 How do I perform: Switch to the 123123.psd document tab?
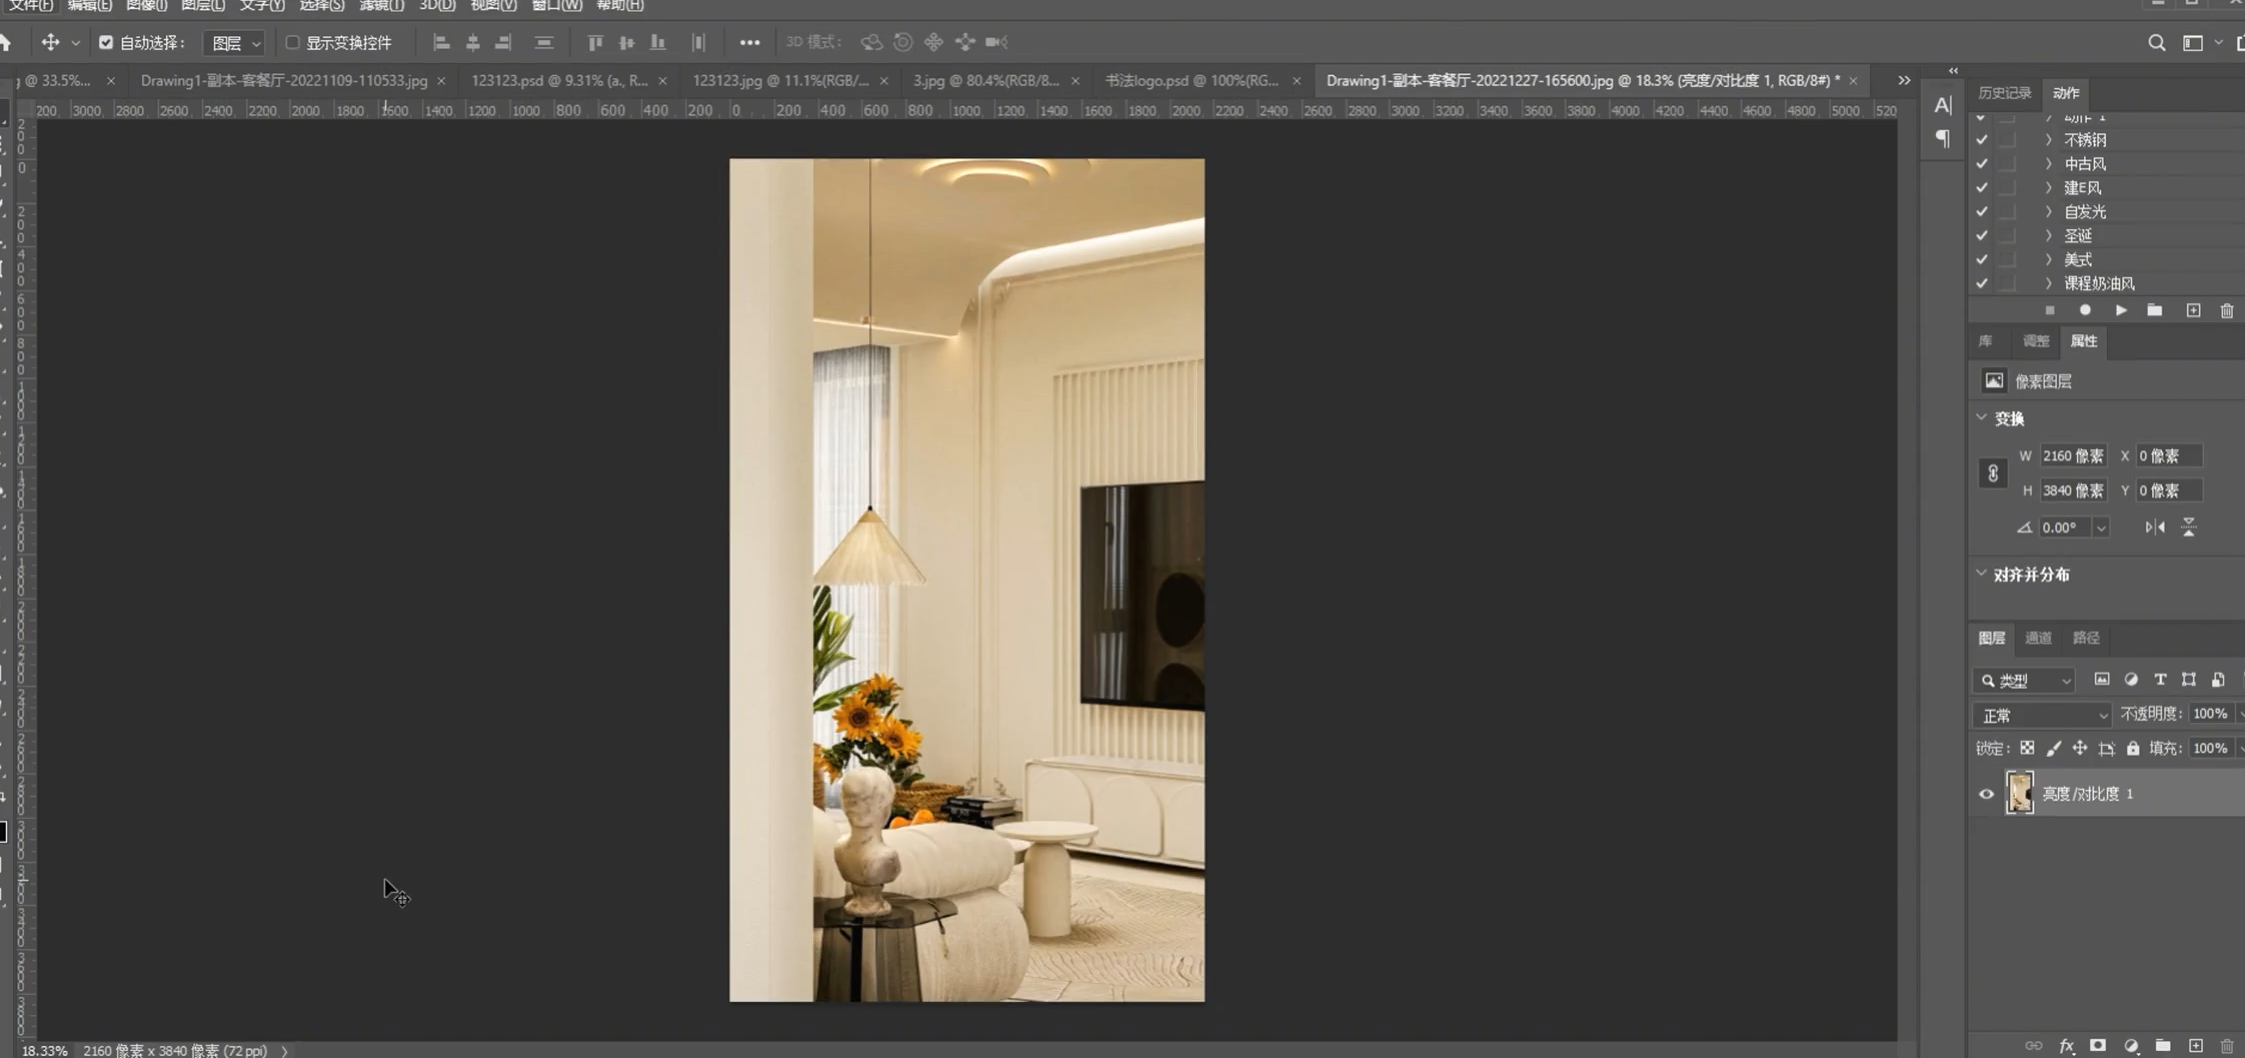tap(559, 80)
